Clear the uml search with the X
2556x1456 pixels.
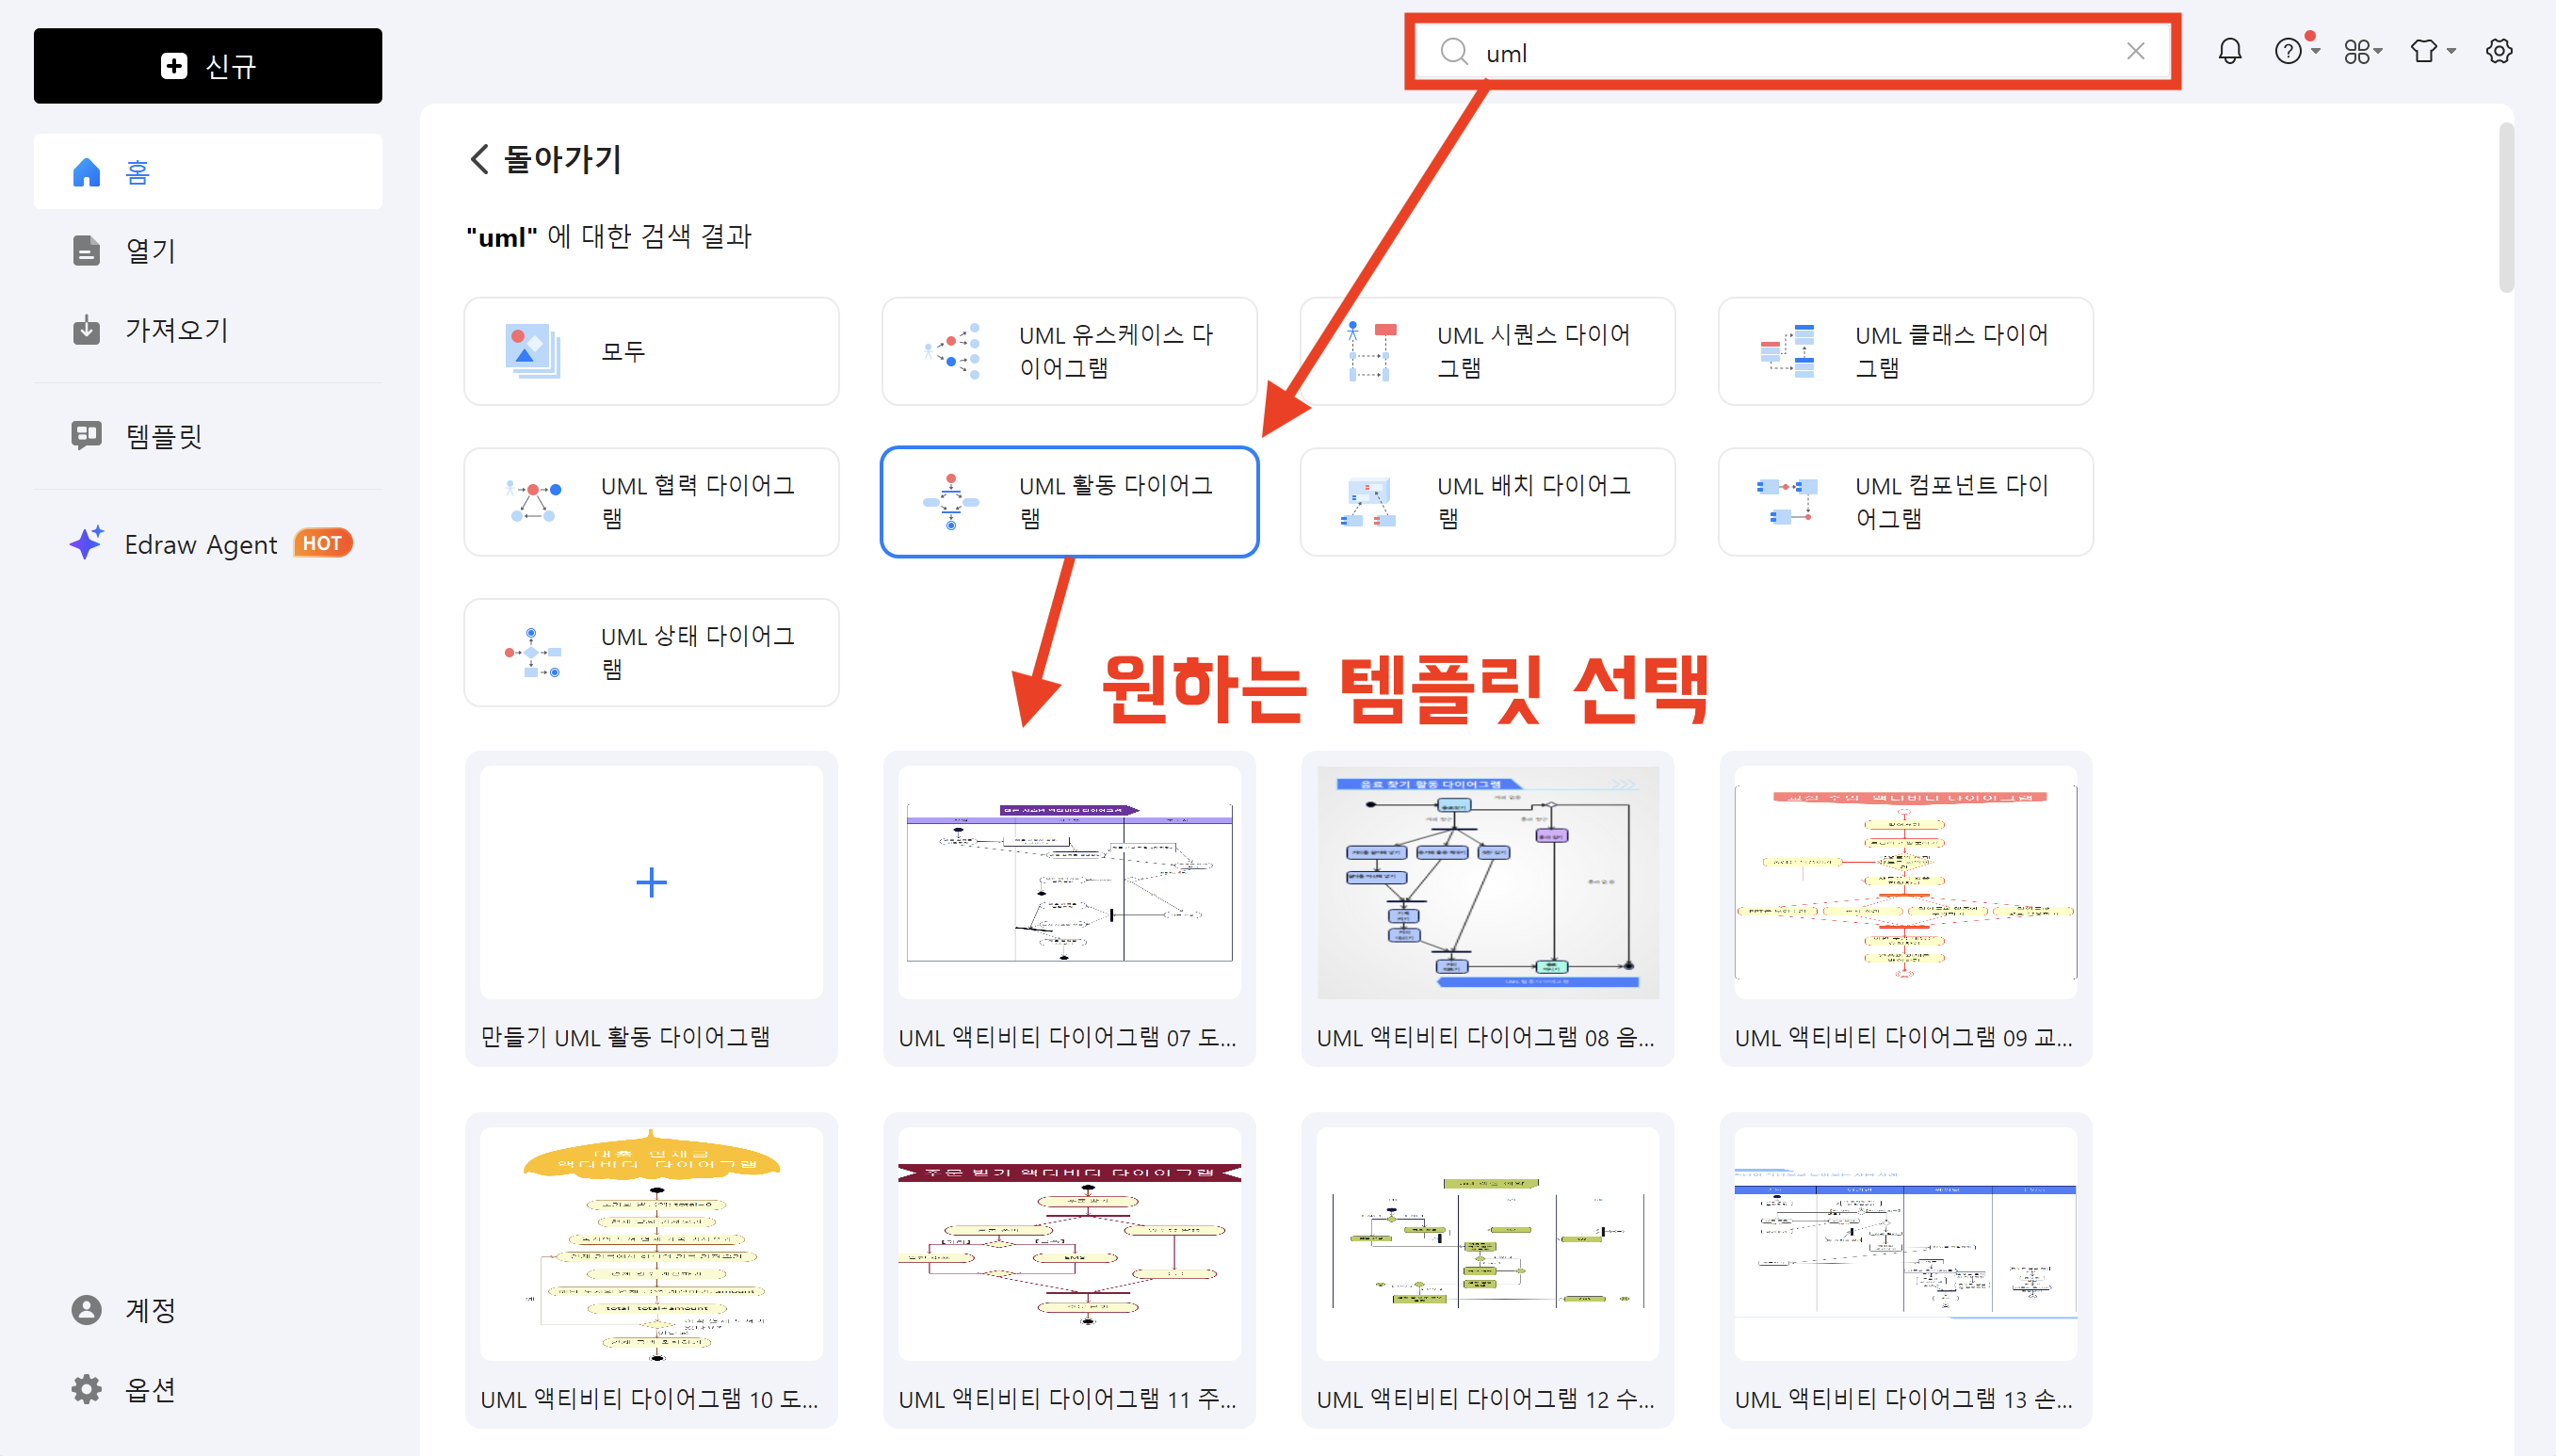tap(2136, 51)
